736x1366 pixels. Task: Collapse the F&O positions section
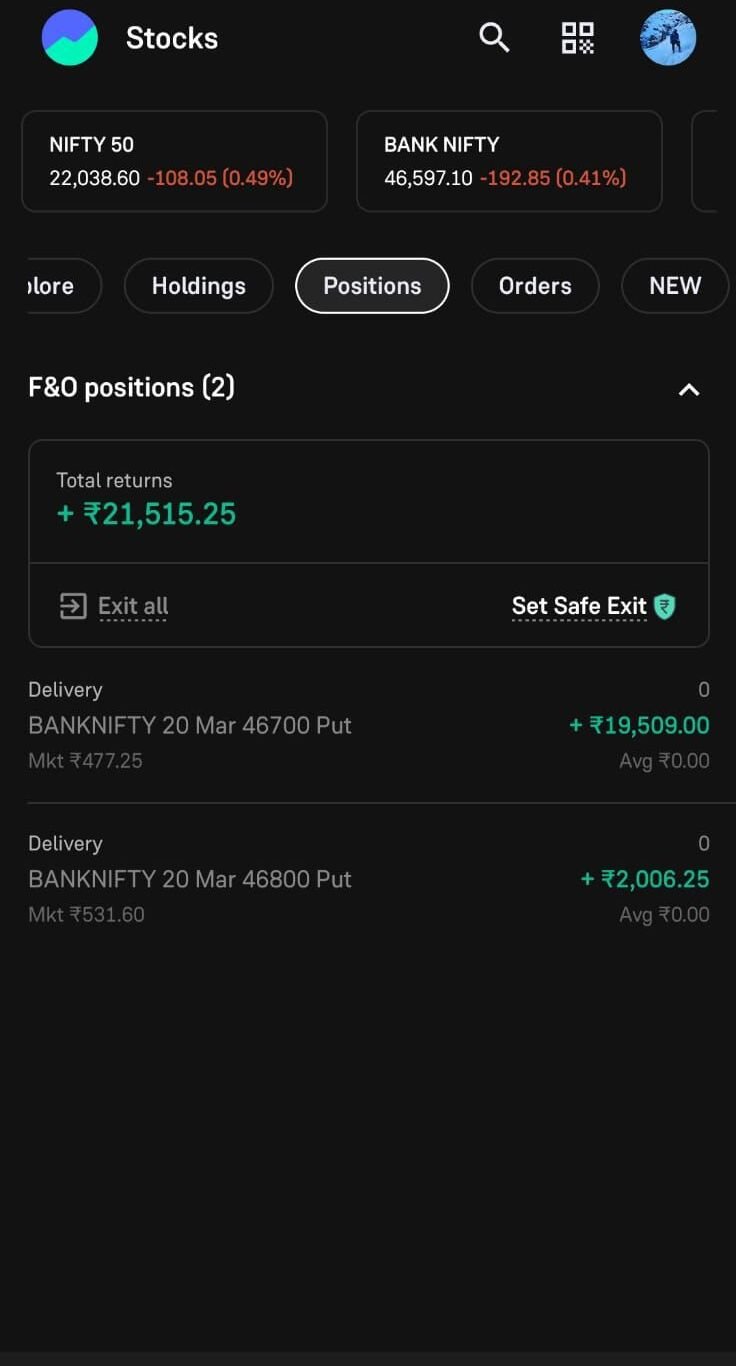pos(689,389)
